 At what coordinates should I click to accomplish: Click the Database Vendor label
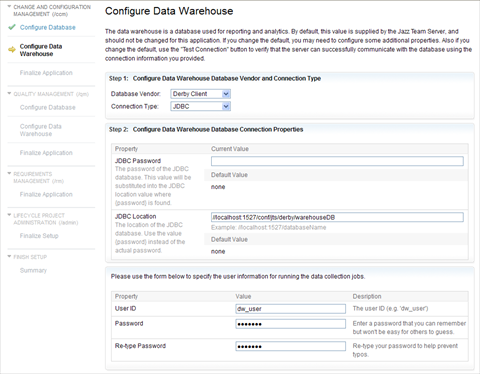(x=136, y=94)
